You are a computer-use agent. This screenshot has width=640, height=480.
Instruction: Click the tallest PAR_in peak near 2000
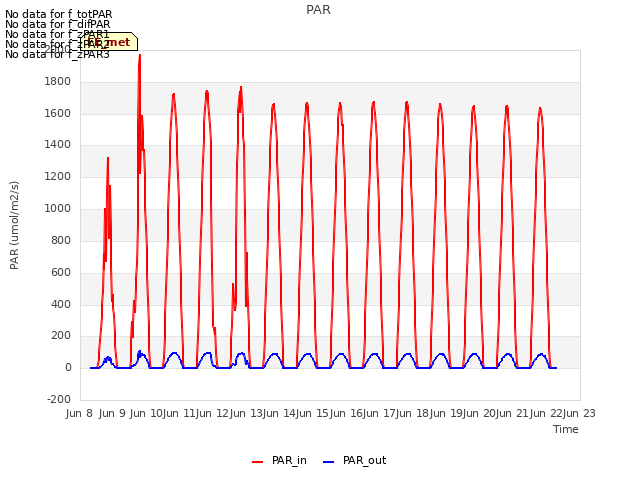(x=140, y=56)
